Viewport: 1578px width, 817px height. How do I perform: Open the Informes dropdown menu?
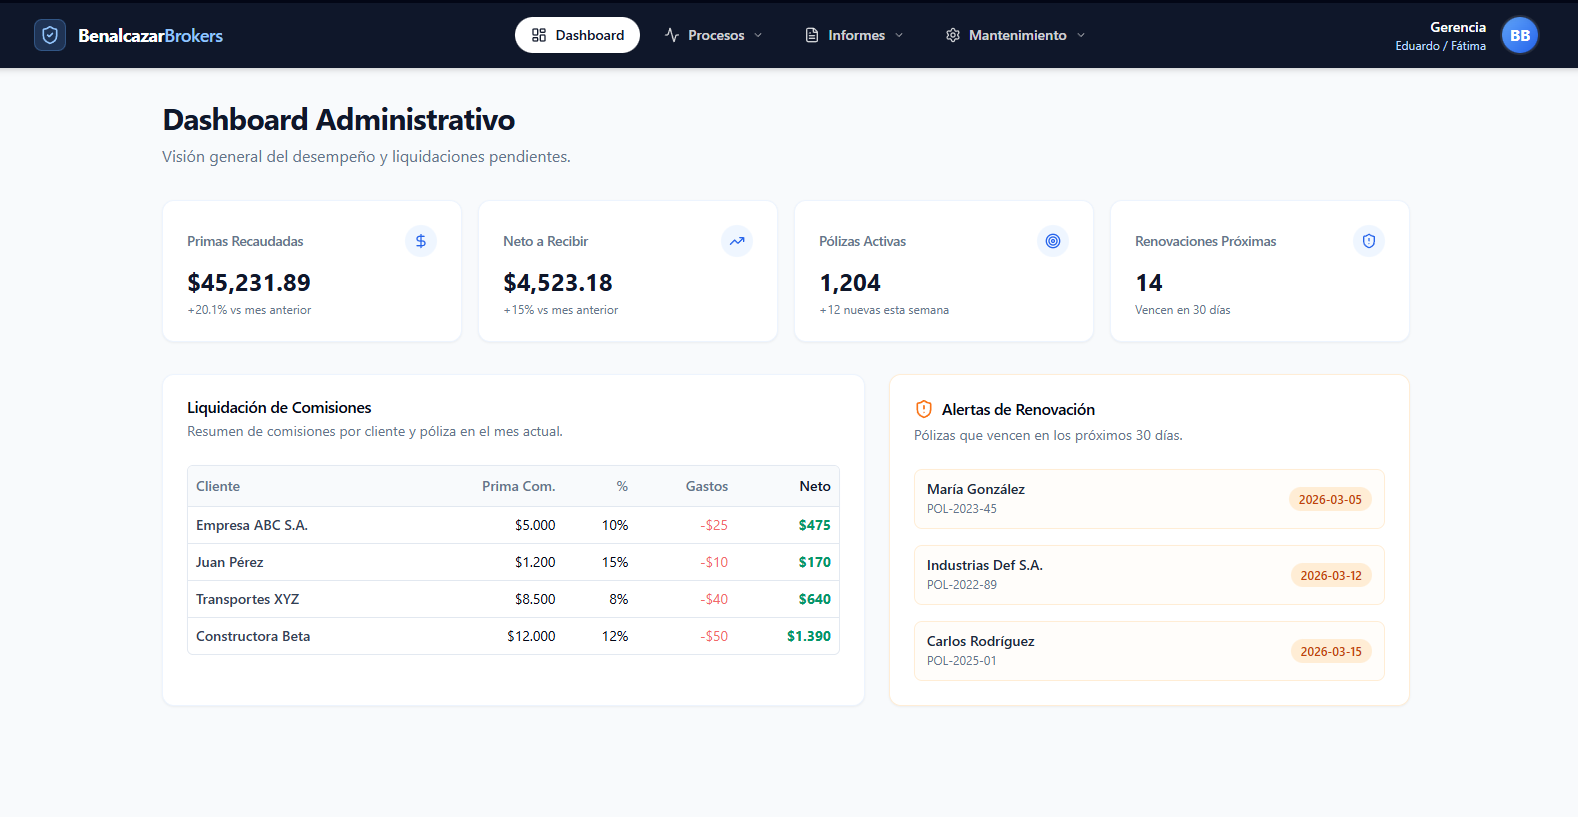855,35
